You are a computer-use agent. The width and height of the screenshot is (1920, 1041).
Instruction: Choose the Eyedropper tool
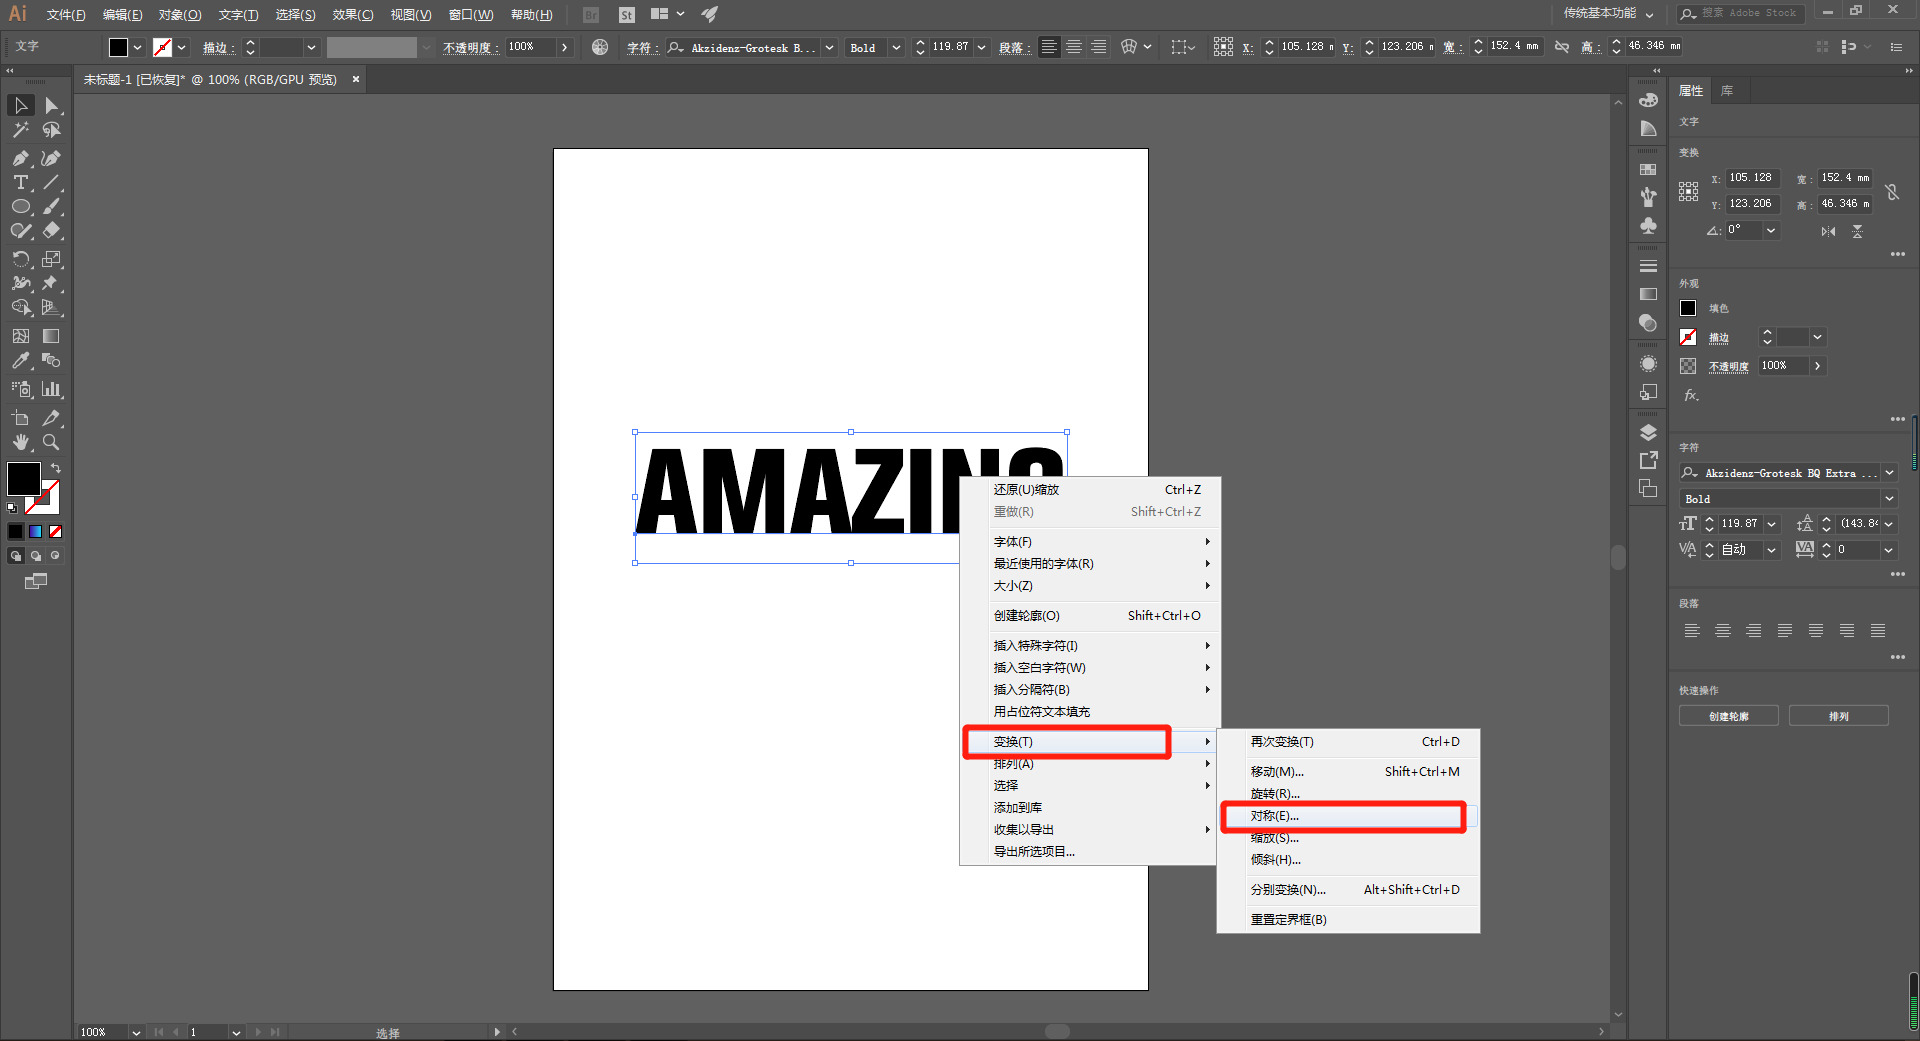click(x=20, y=361)
